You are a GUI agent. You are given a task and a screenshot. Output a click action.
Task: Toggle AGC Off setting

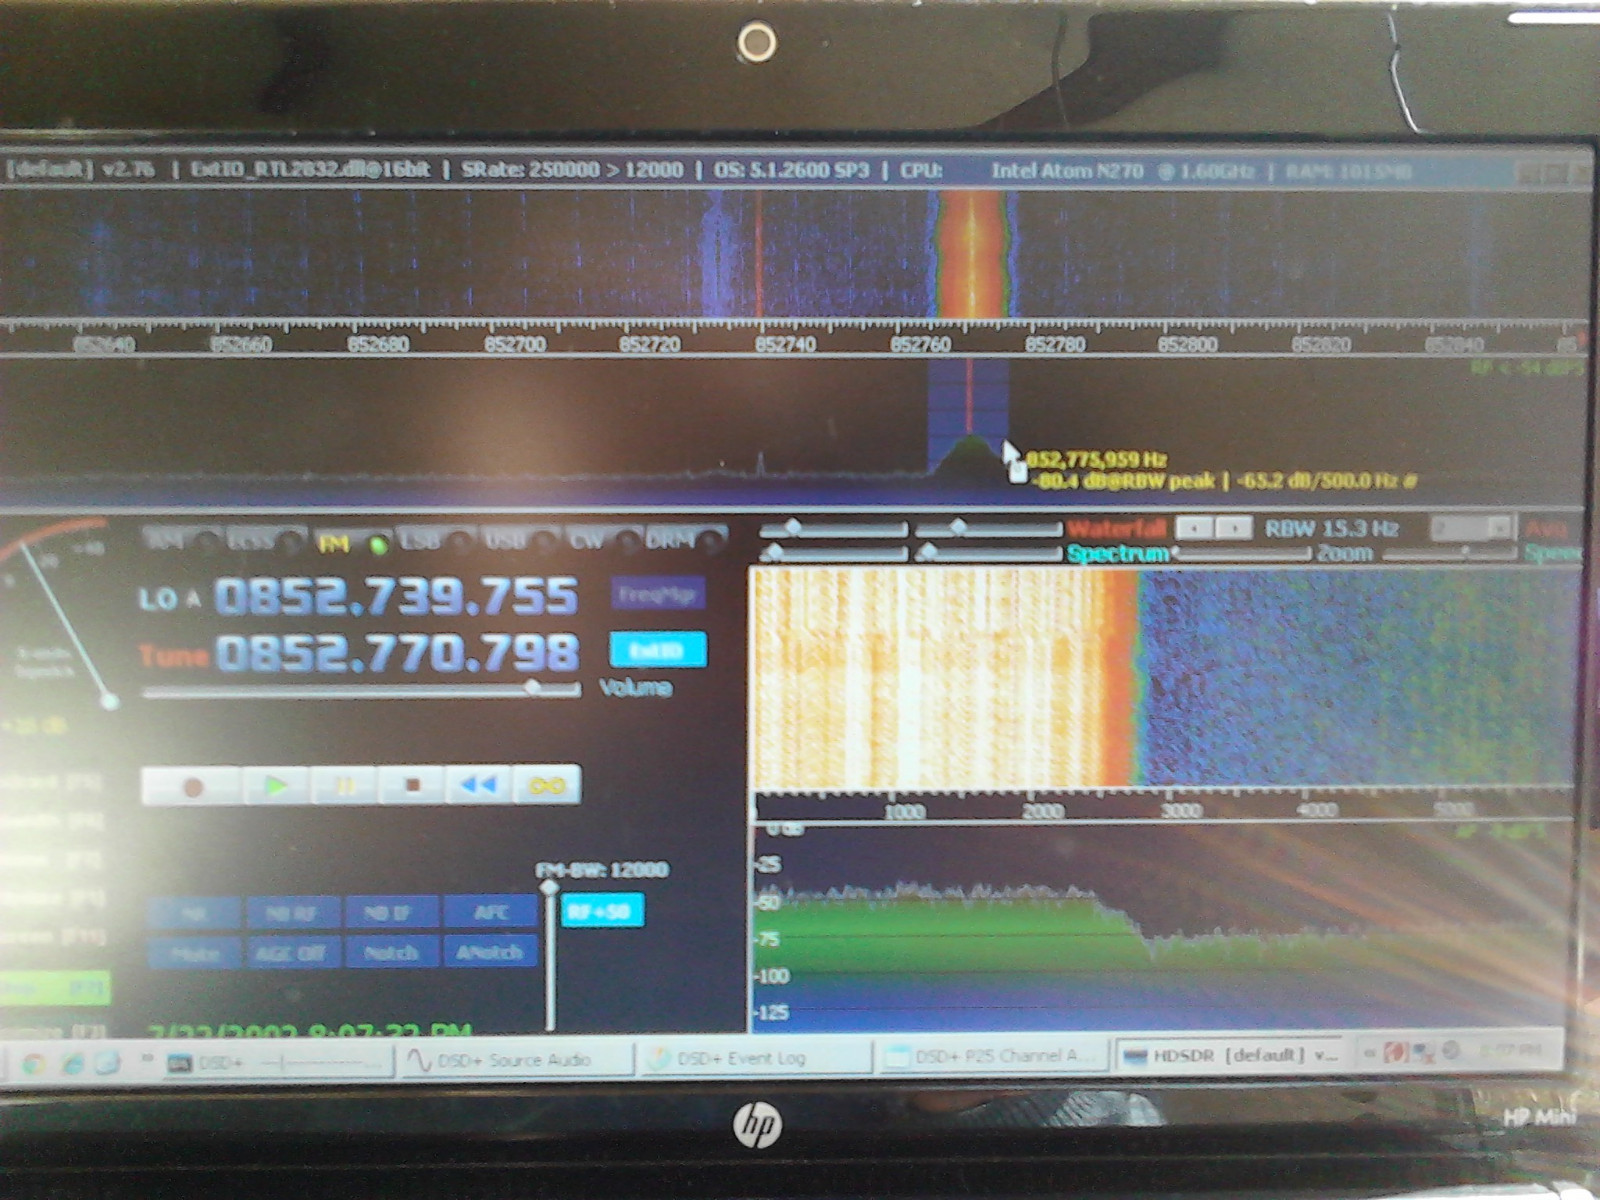(290, 952)
